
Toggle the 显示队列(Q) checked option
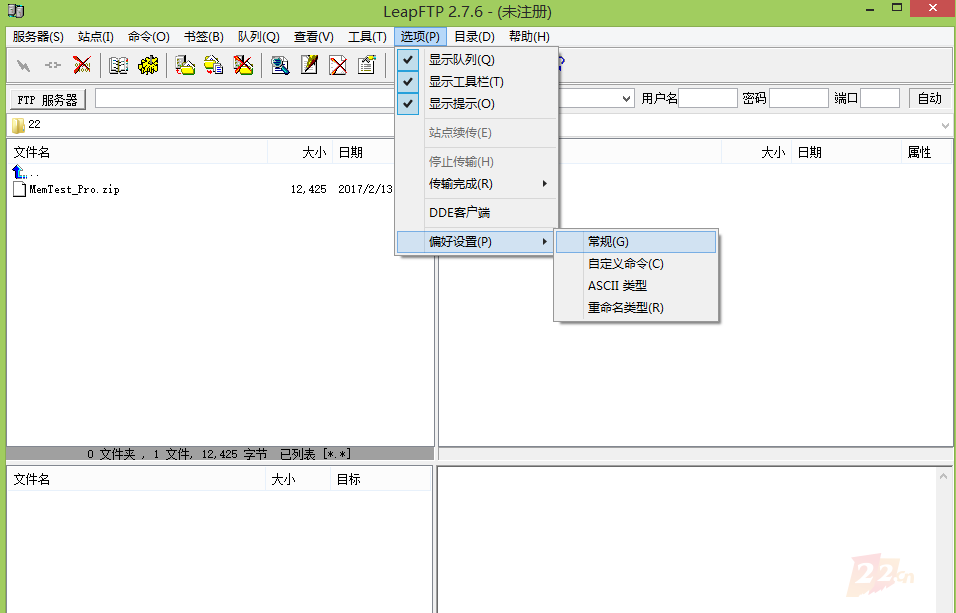pos(476,60)
